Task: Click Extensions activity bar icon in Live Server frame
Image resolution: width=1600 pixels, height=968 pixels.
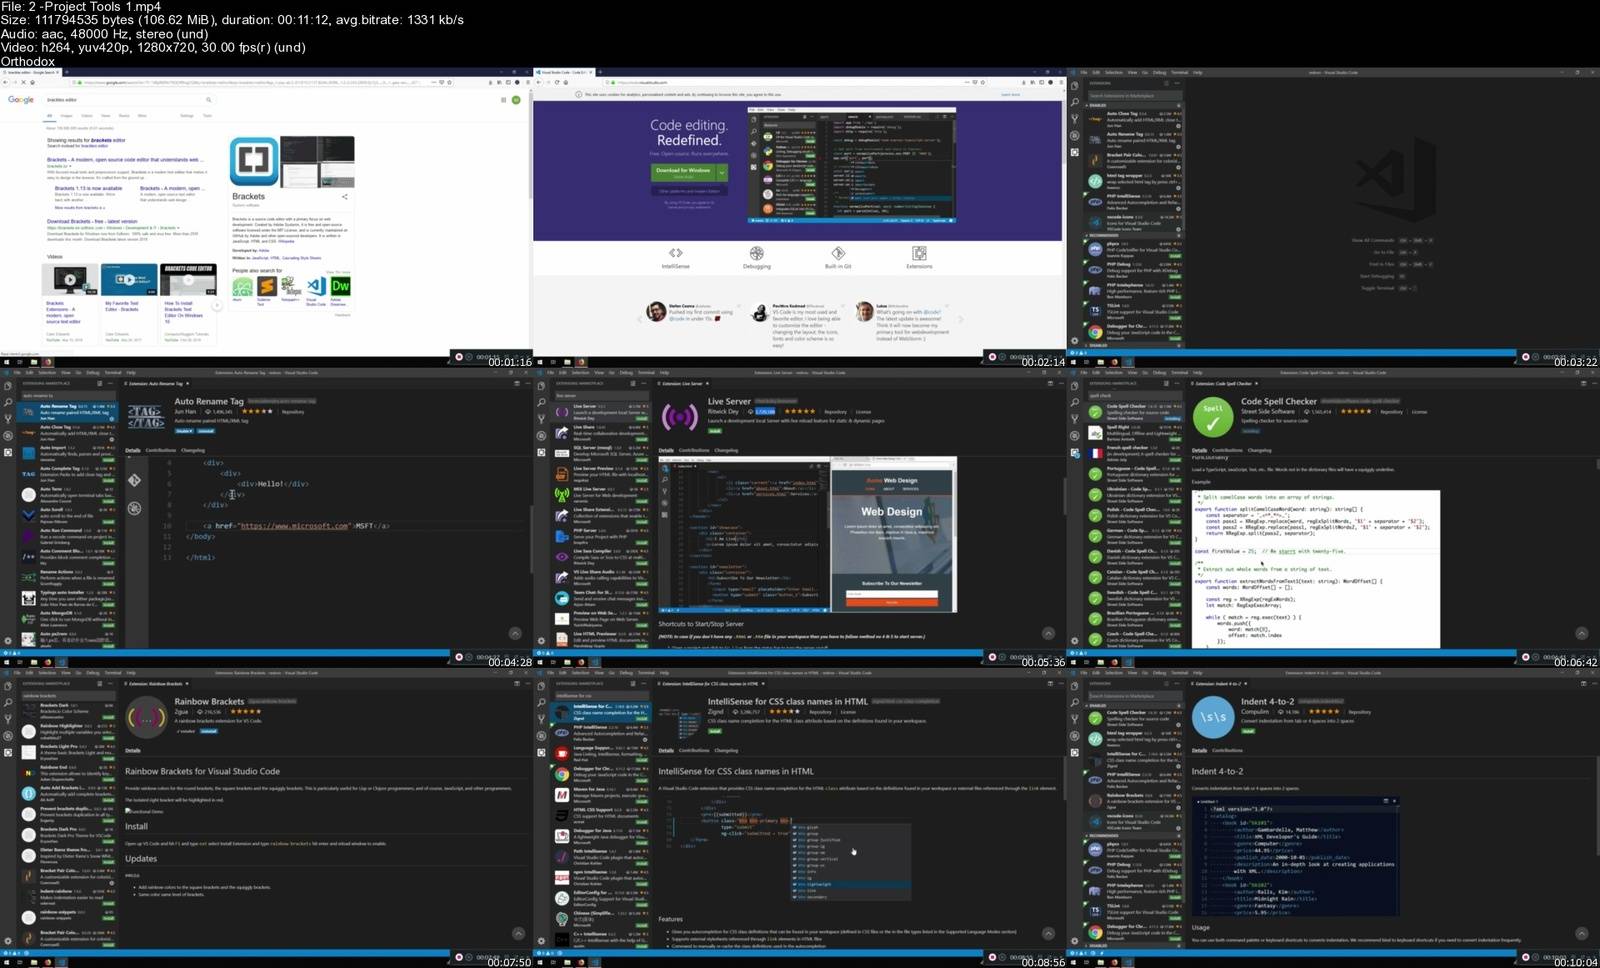Action: pyautogui.click(x=541, y=452)
